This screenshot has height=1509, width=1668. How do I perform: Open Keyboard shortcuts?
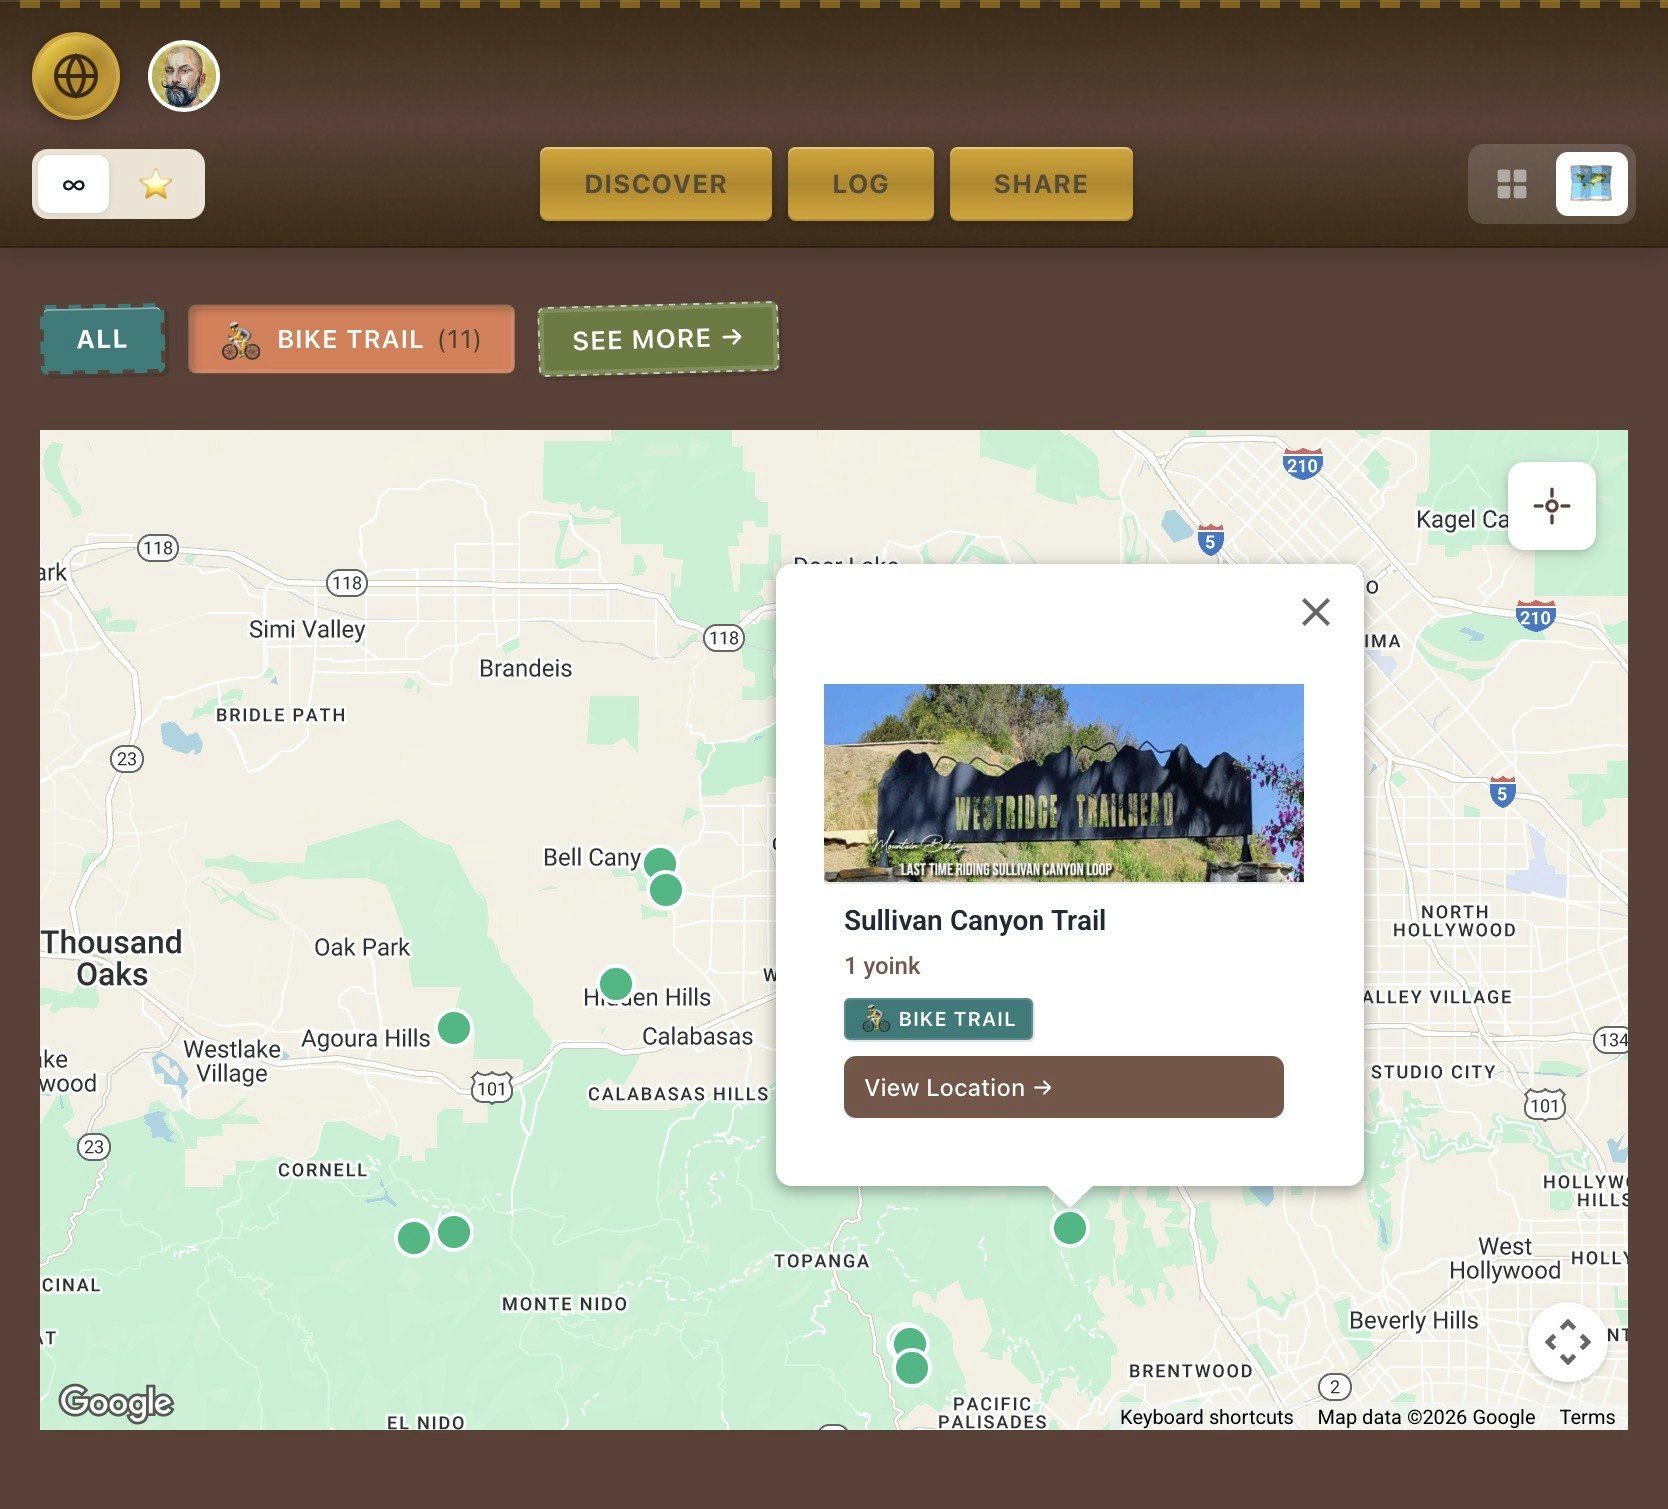tap(1206, 1417)
